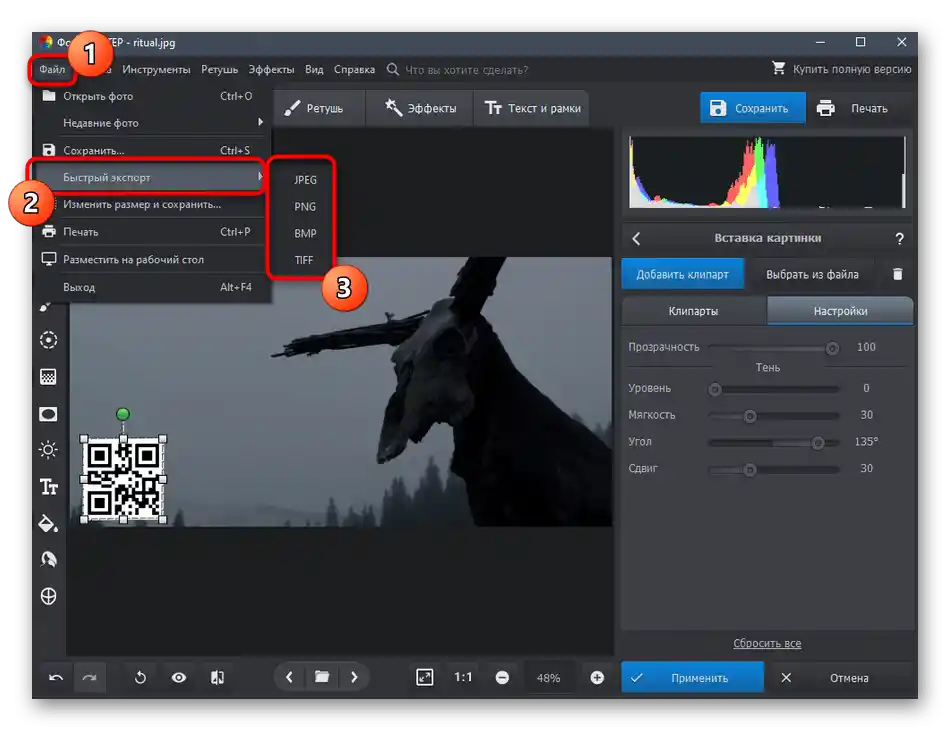The width and height of the screenshot is (950, 731).
Task: Set zoom to 1:1 actual size
Action: [463, 678]
